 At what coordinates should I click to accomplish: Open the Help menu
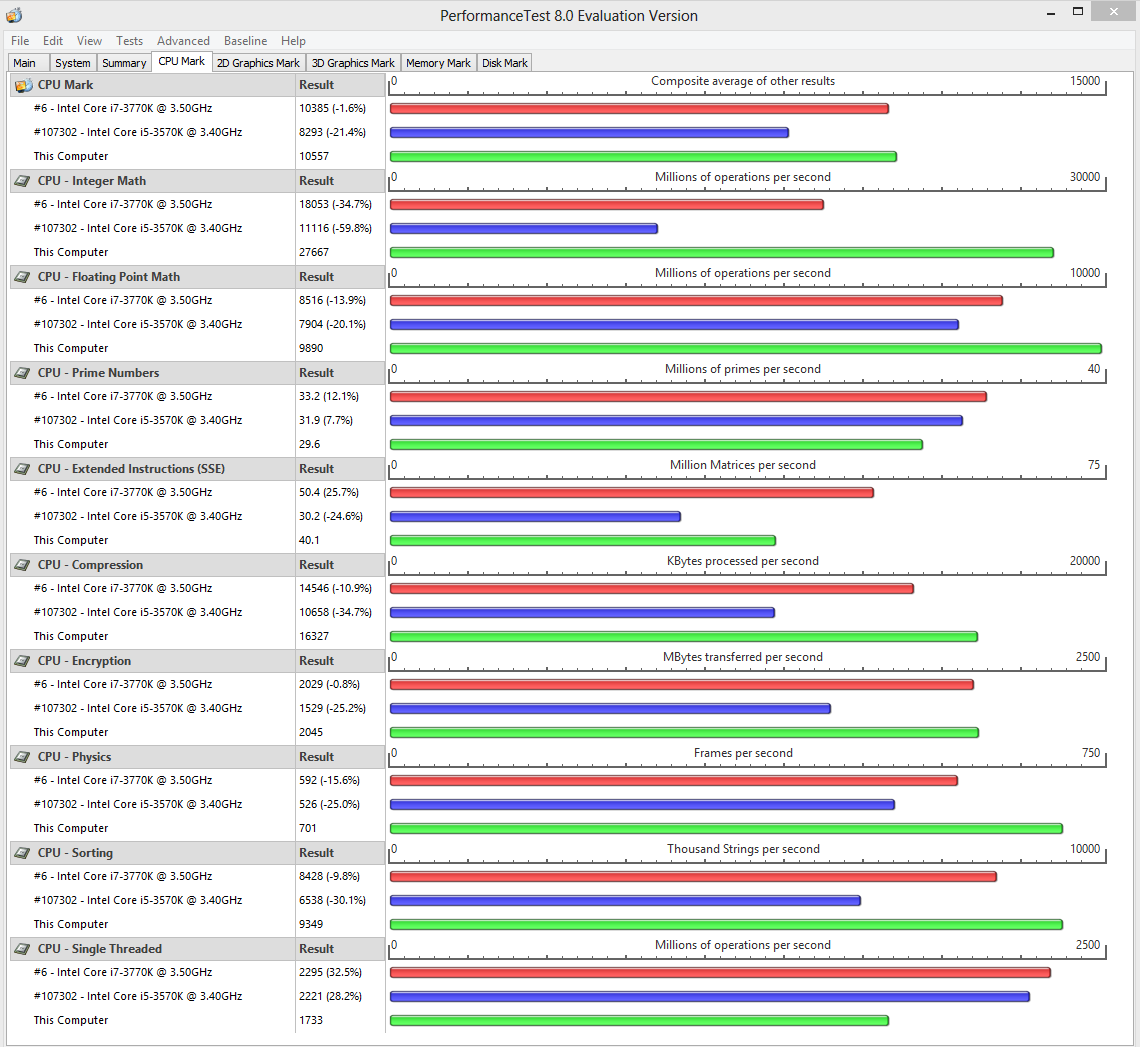click(293, 41)
